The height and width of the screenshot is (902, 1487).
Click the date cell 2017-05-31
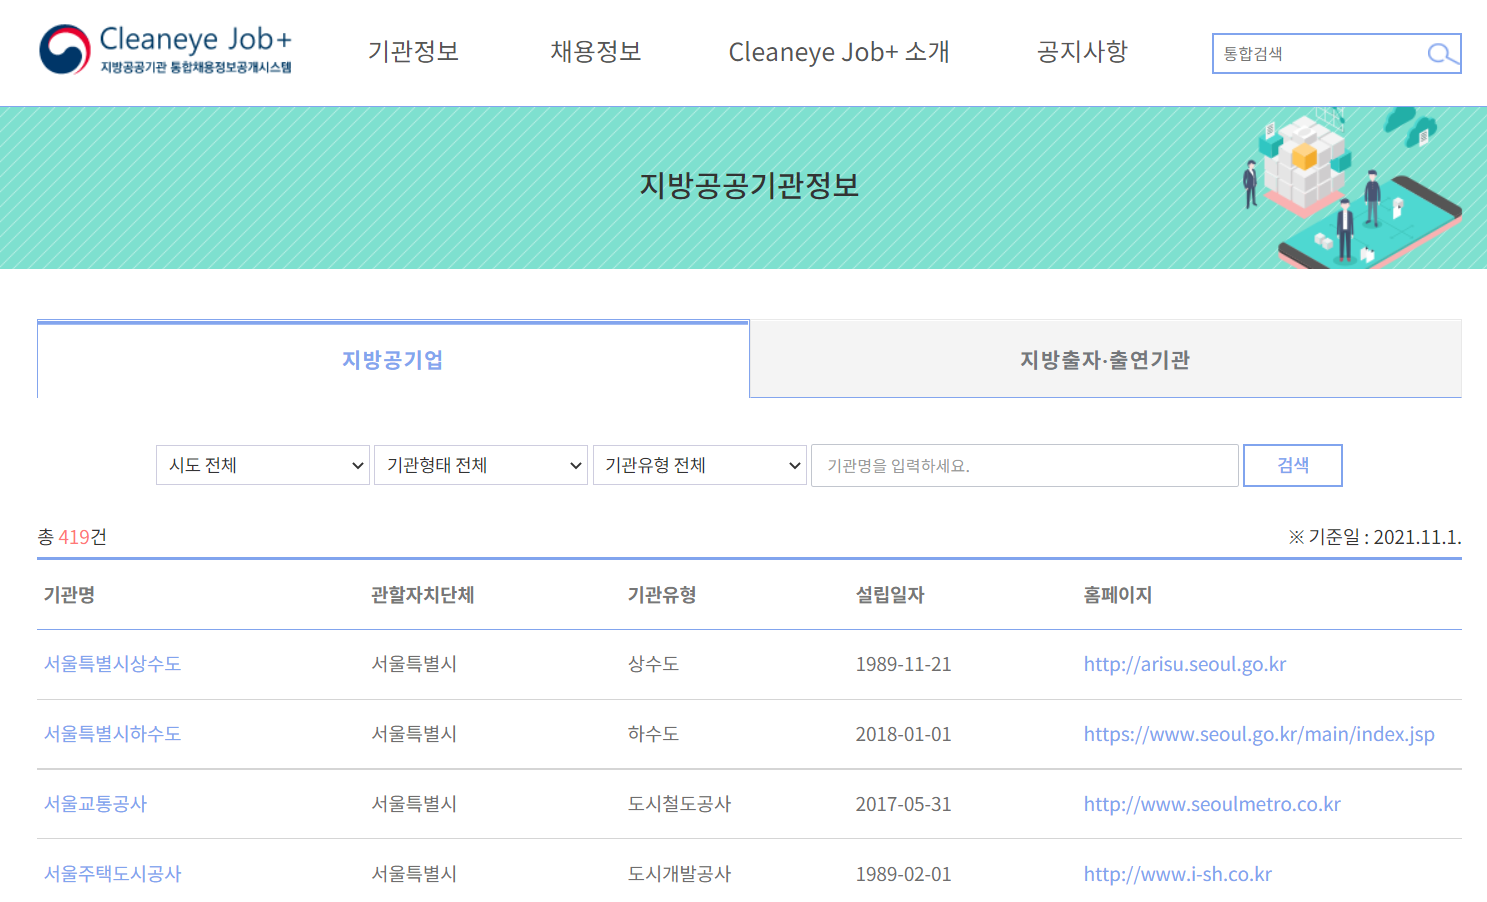click(903, 804)
